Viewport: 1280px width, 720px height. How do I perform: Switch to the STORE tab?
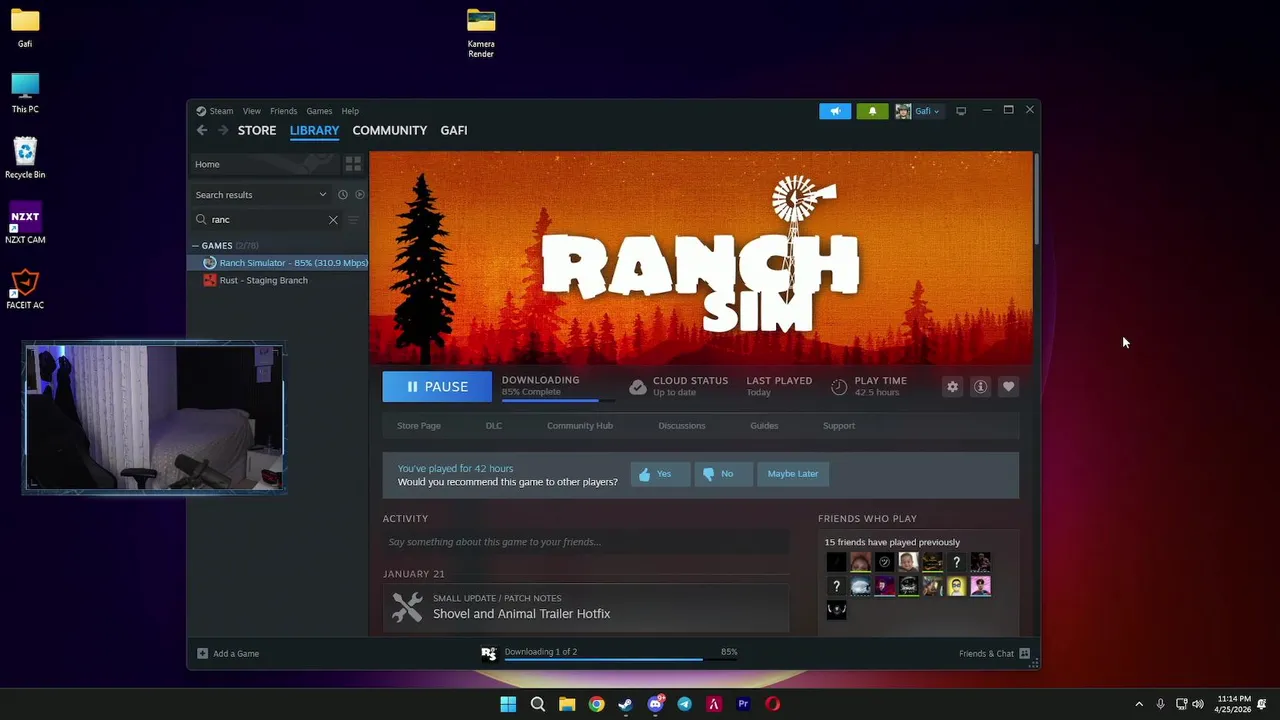tap(257, 130)
